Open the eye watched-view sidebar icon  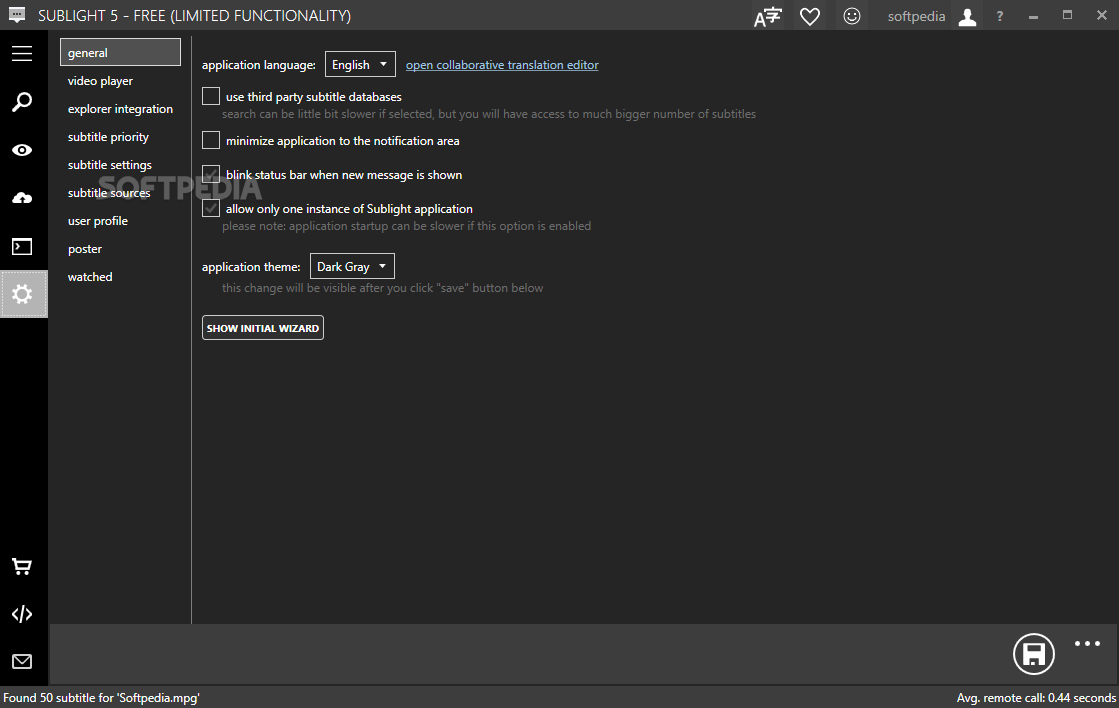pyautogui.click(x=22, y=150)
